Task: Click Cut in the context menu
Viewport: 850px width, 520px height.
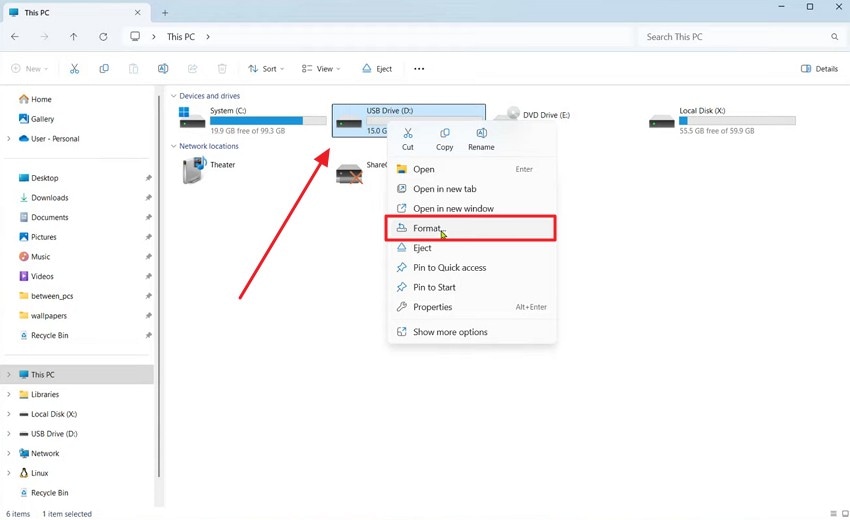Action: [408, 139]
